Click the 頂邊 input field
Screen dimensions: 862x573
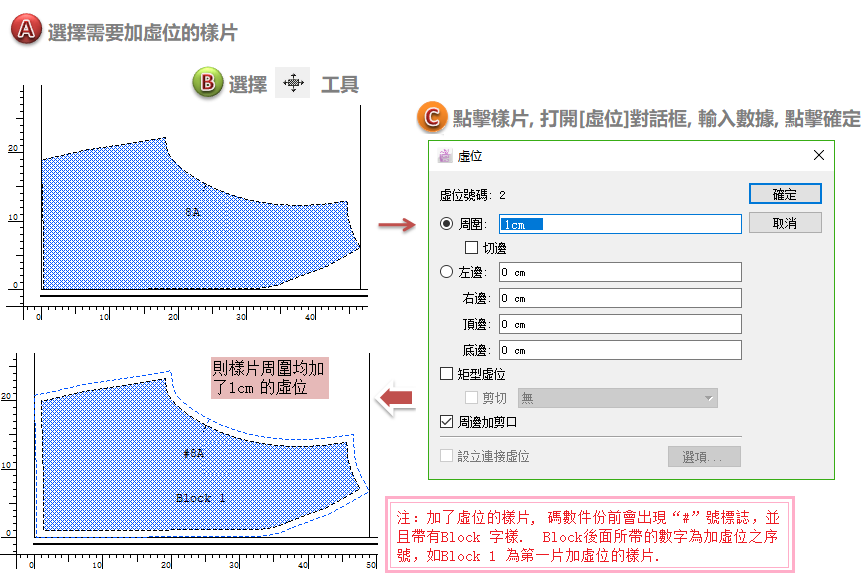click(x=619, y=324)
